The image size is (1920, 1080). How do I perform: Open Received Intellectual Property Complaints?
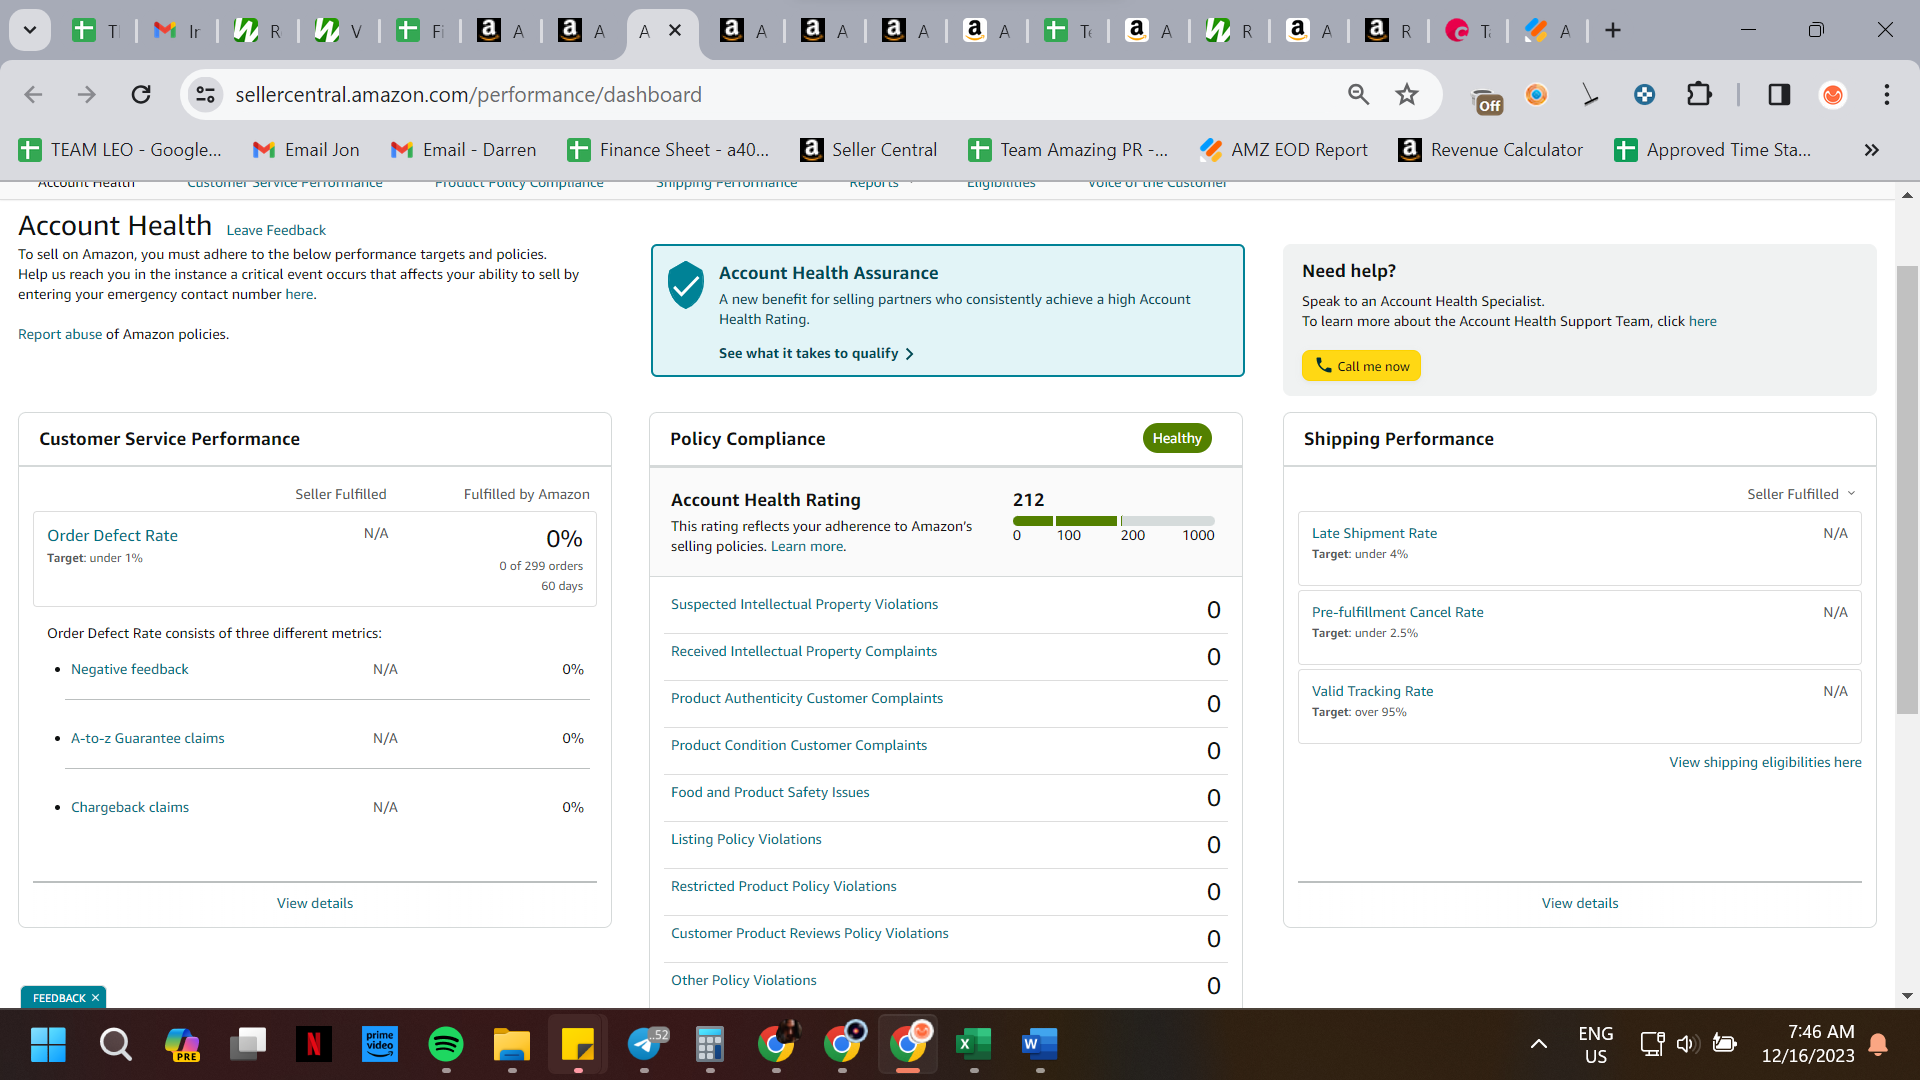[x=804, y=651]
